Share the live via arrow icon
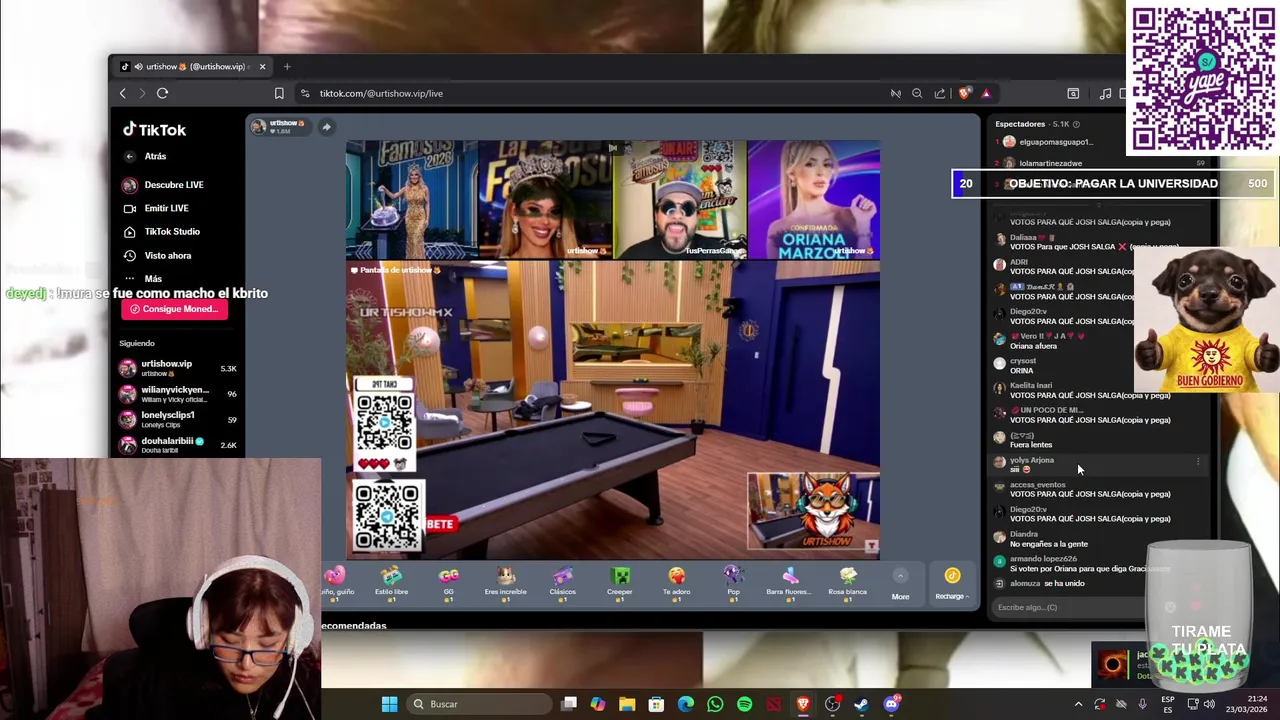Viewport: 1280px width, 720px height. point(327,127)
